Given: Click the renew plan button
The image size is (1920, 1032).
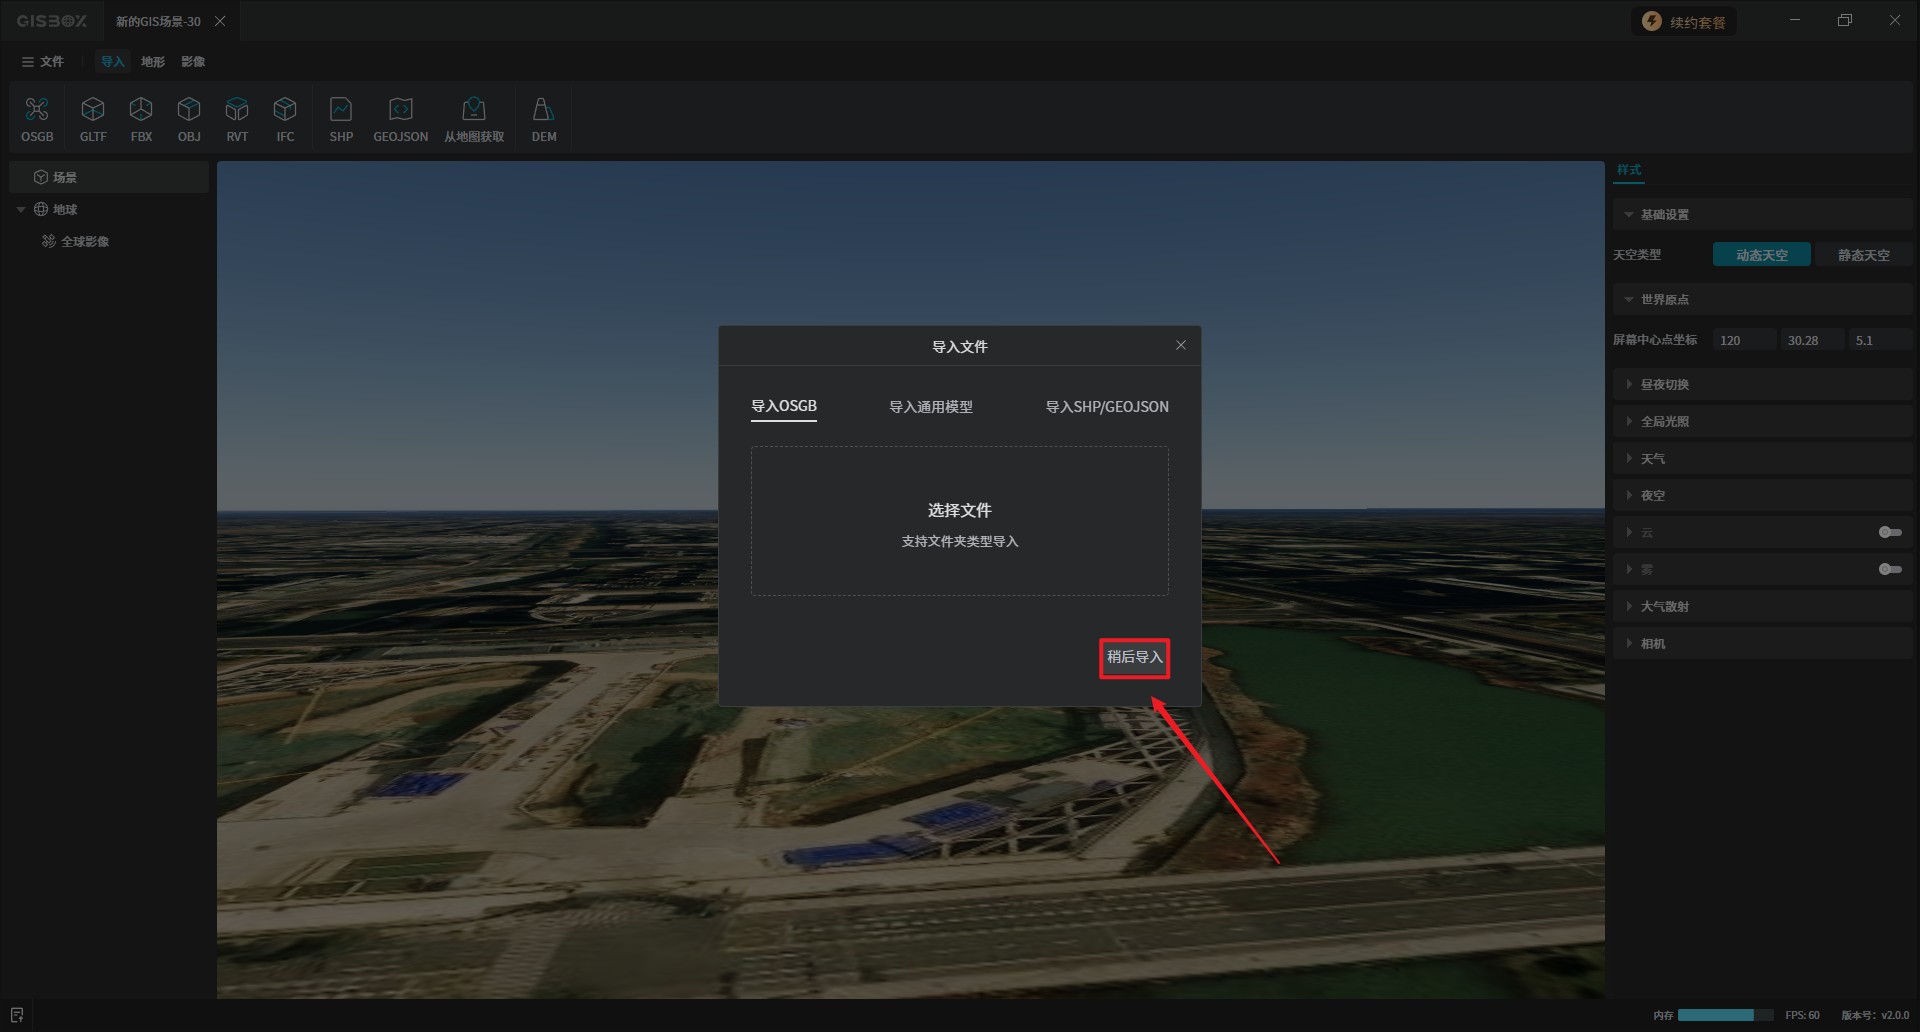Looking at the screenshot, I should coord(1686,22).
